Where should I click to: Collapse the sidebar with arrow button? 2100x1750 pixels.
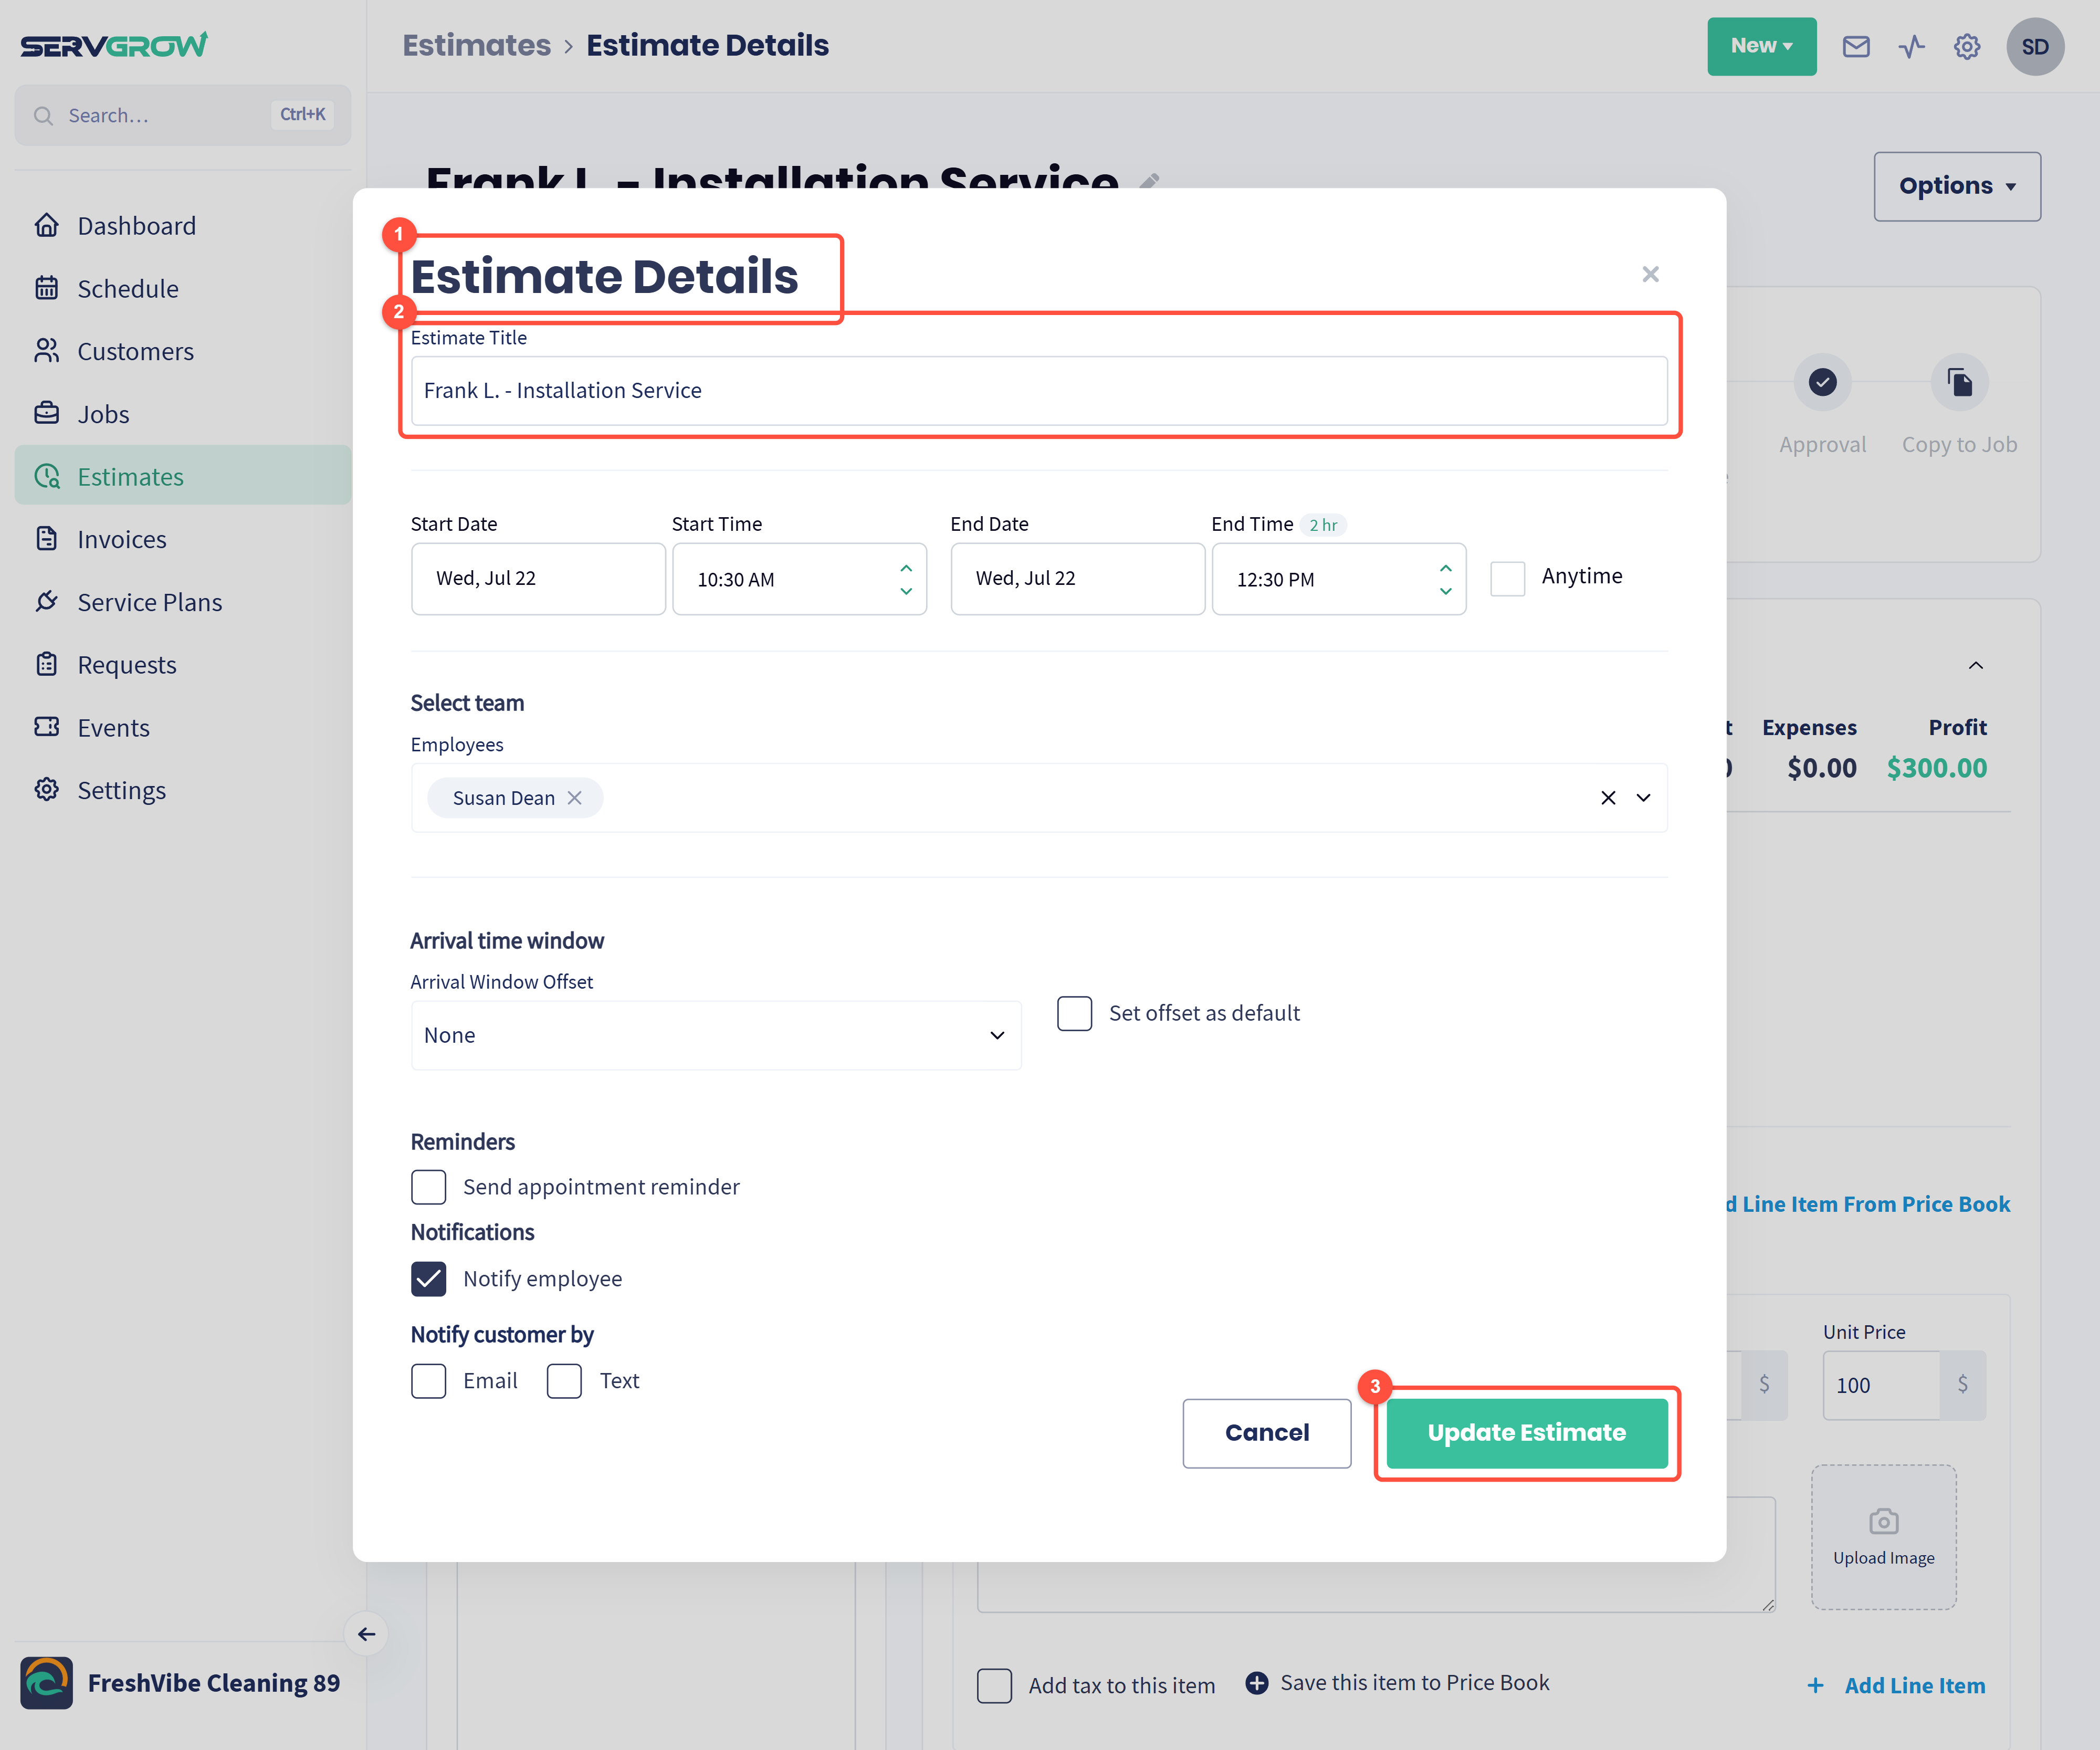point(366,1634)
